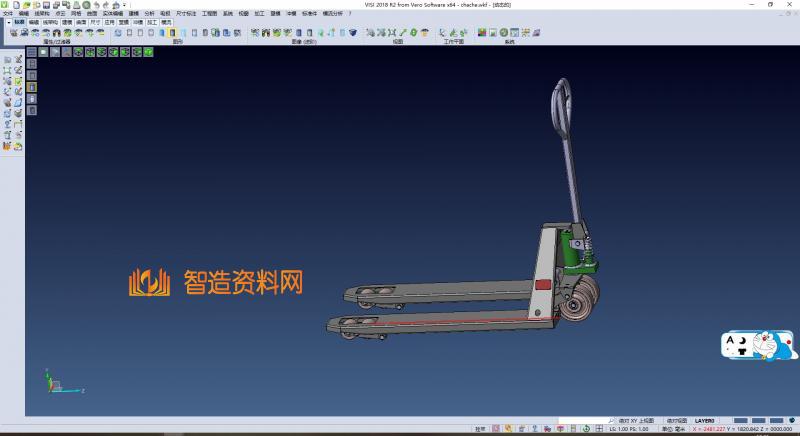Click the yellow folder icon at bottom of left sidebar
Screen dimensions: 800x436
pyautogui.click(x=18, y=146)
